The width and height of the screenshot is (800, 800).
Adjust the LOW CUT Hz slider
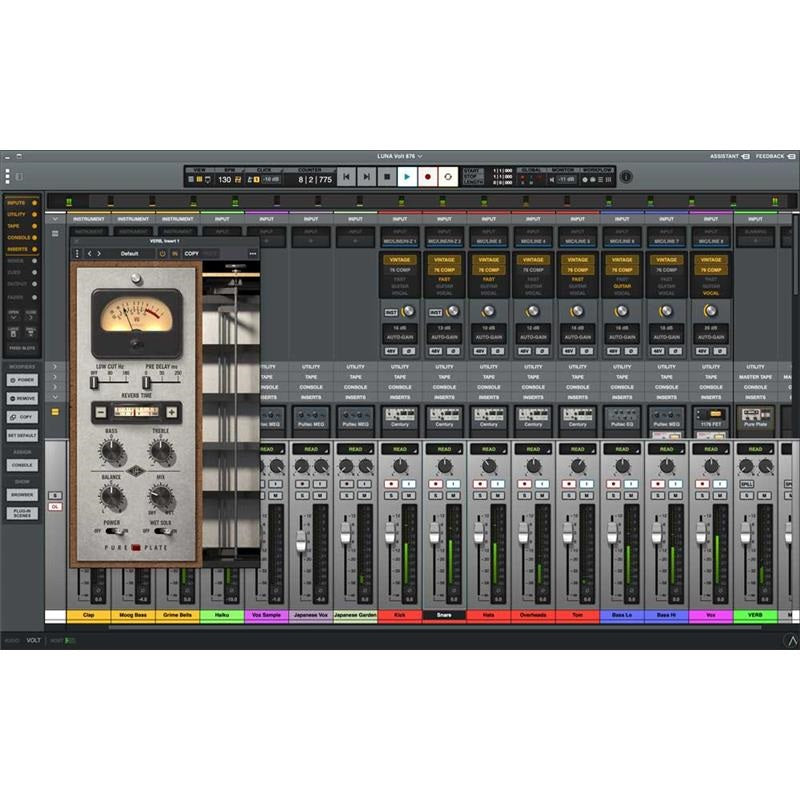pyautogui.click(x=94, y=383)
